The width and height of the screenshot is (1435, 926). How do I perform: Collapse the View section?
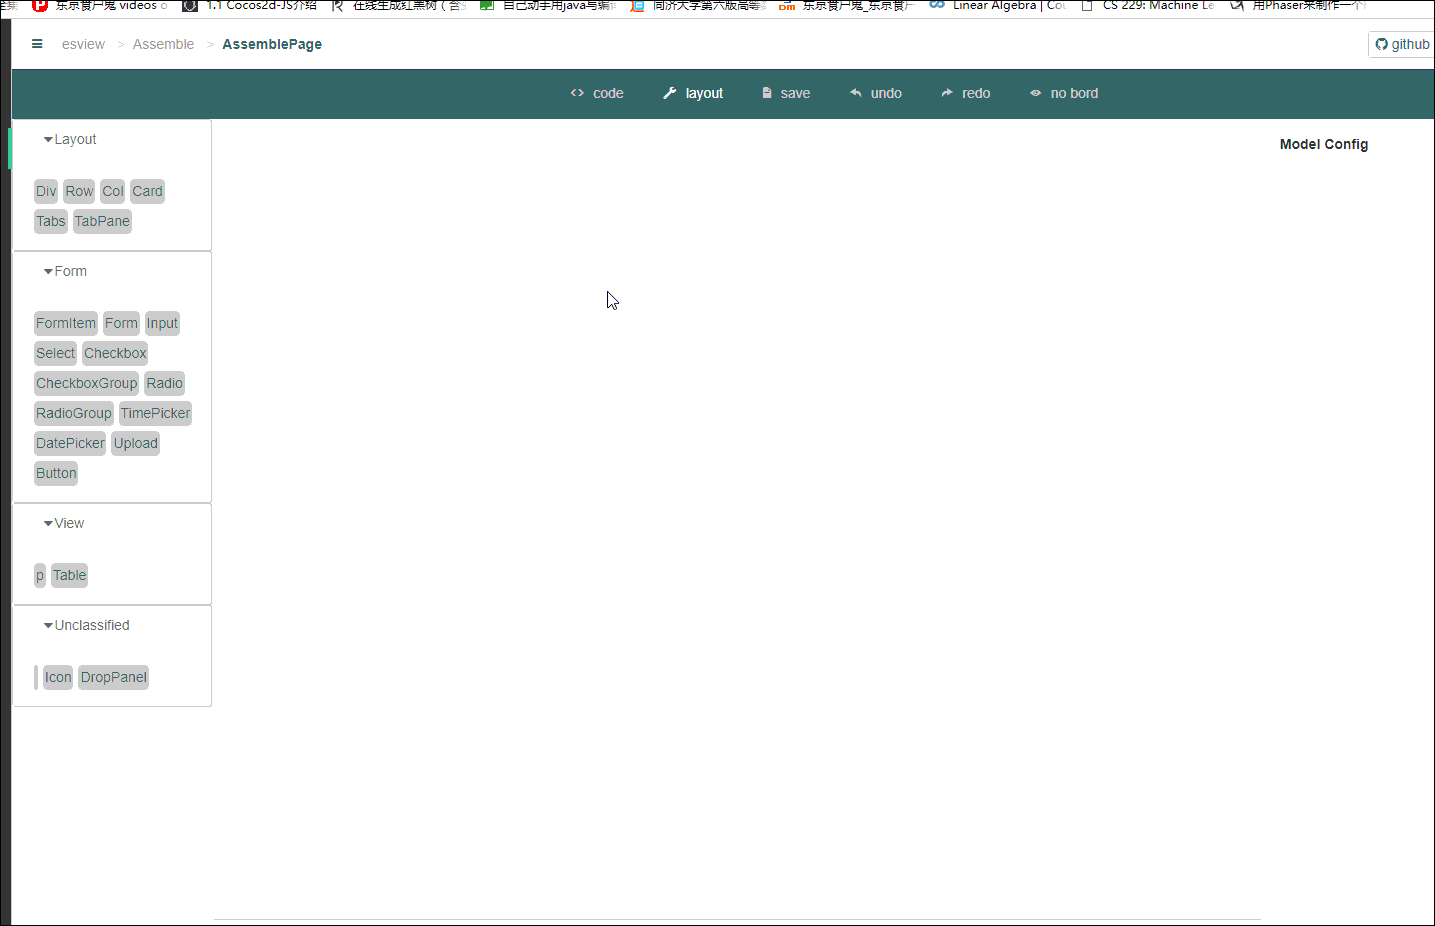[64, 523]
